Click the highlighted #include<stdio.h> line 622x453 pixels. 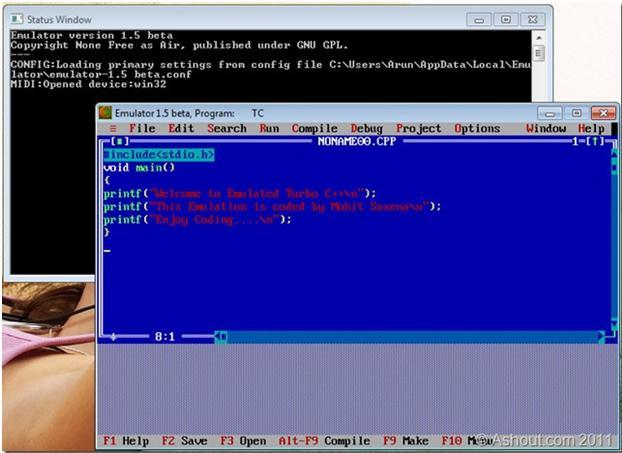[159, 155]
